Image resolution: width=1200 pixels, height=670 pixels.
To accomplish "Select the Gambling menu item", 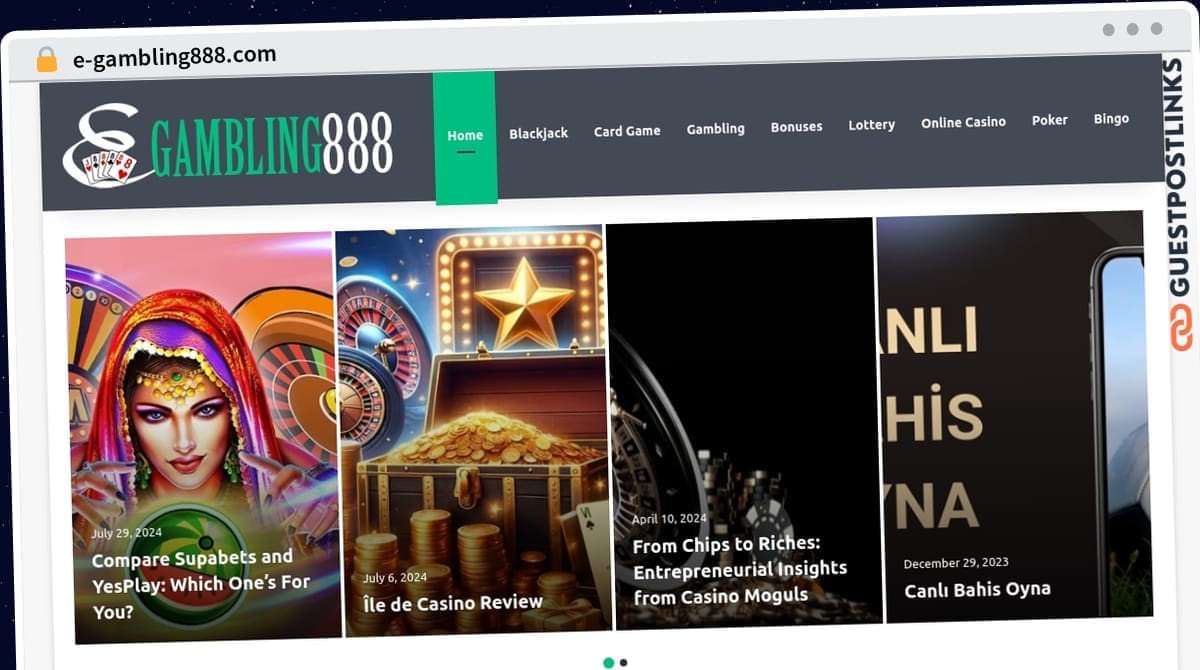I will tap(715, 128).
